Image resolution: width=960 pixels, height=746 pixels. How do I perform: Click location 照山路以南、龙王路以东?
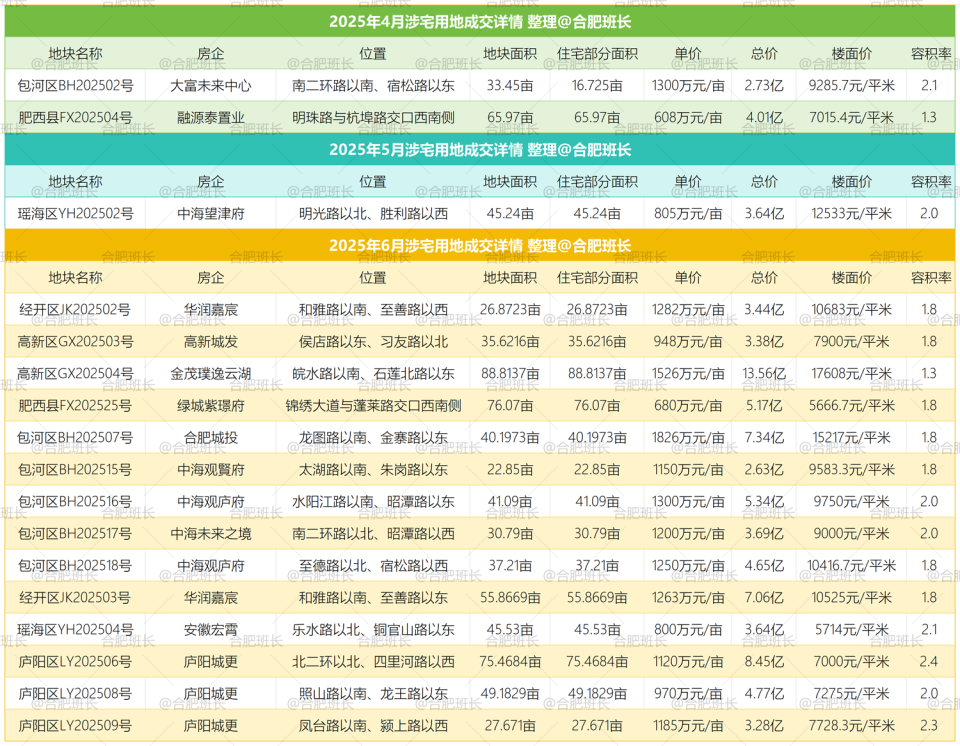point(373,694)
